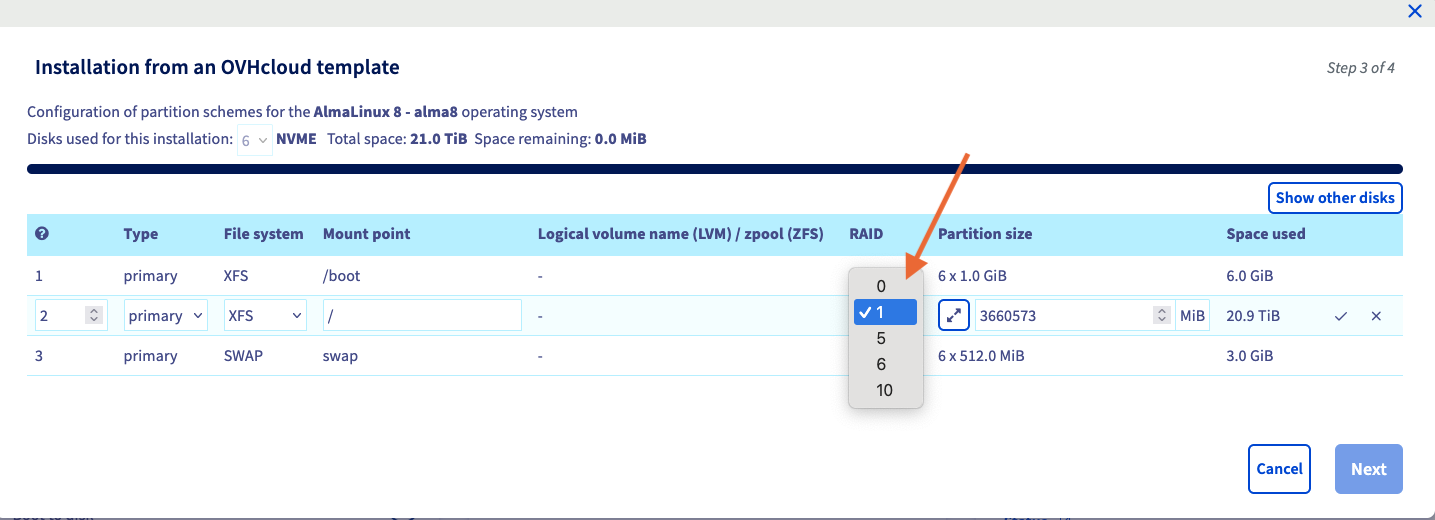Click the RAID column header
This screenshot has width=1435, height=520.
(x=867, y=234)
